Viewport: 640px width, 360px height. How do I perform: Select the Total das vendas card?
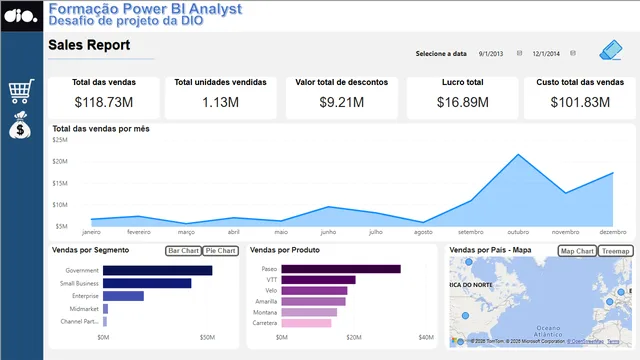pyautogui.click(x=104, y=98)
